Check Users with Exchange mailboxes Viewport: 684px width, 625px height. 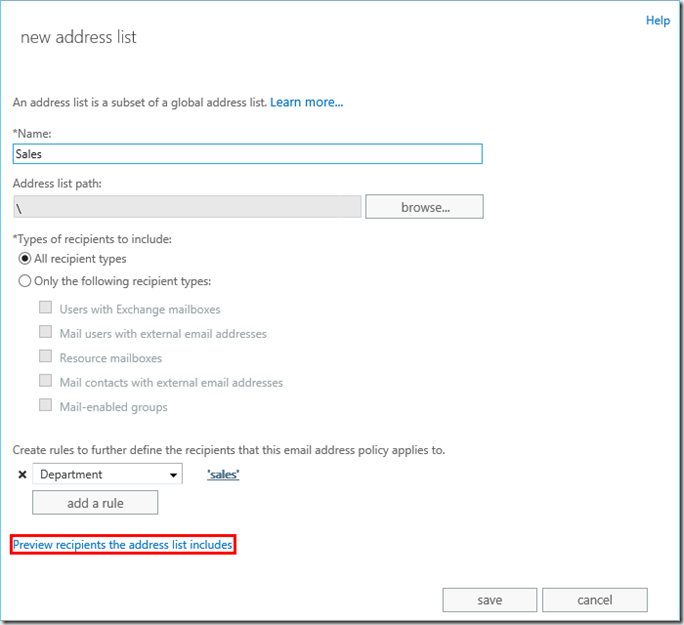tap(45, 309)
